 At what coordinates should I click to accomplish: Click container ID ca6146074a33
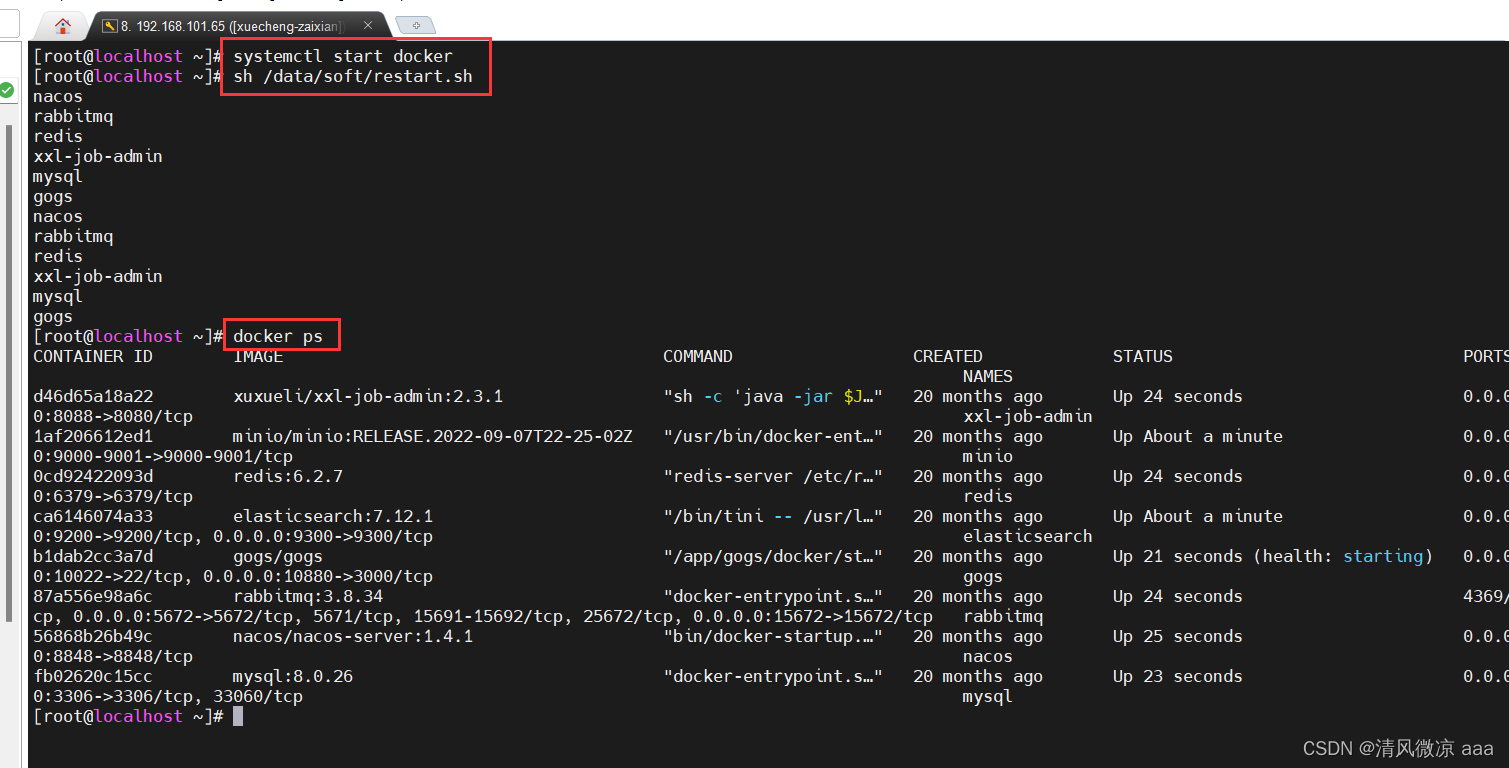pyautogui.click(x=93, y=516)
